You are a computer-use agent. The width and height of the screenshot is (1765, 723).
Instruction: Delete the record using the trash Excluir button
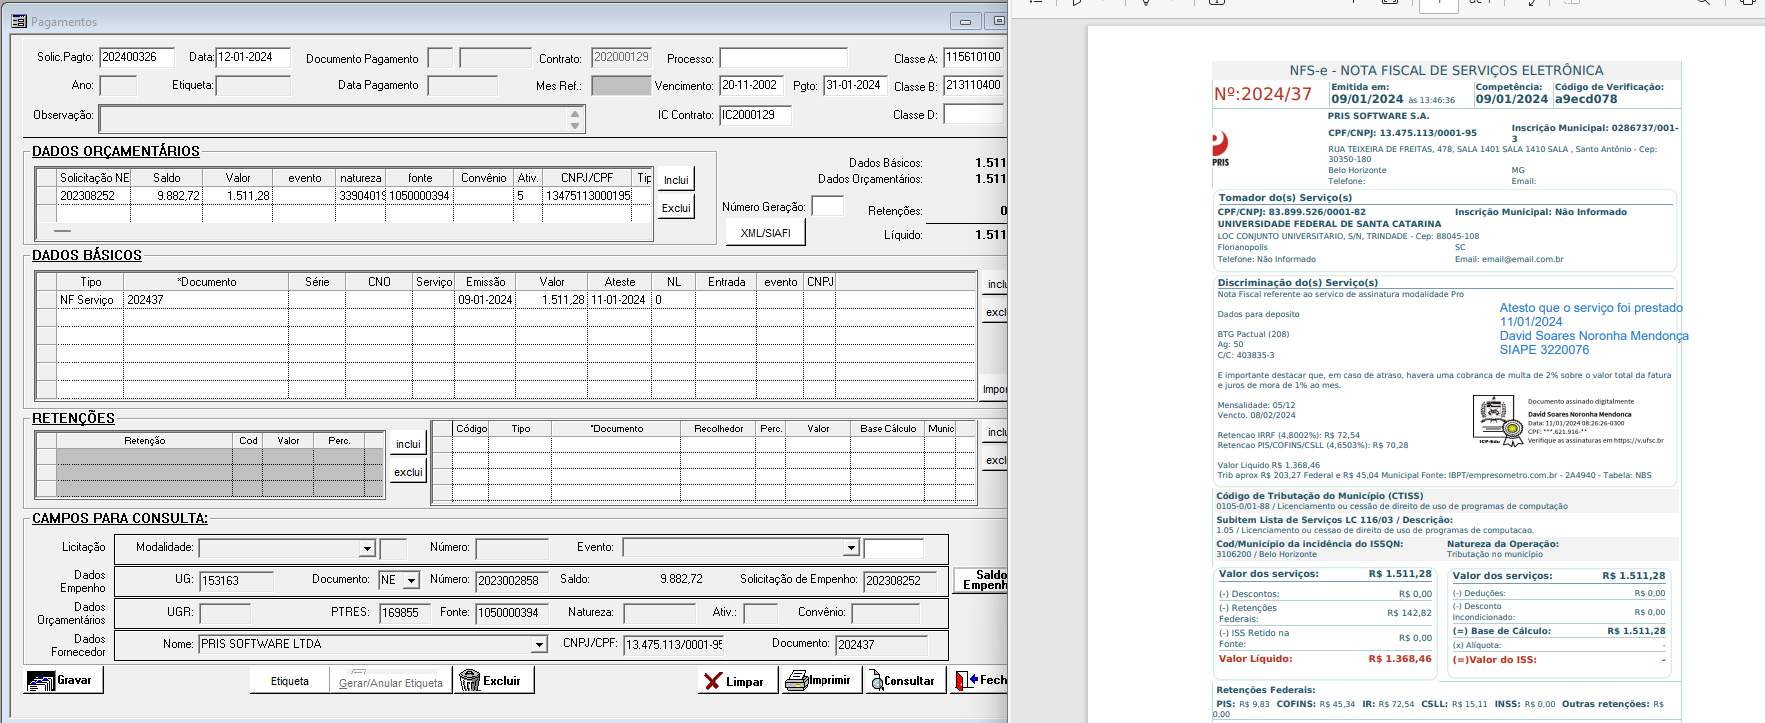[x=493, y=680]
